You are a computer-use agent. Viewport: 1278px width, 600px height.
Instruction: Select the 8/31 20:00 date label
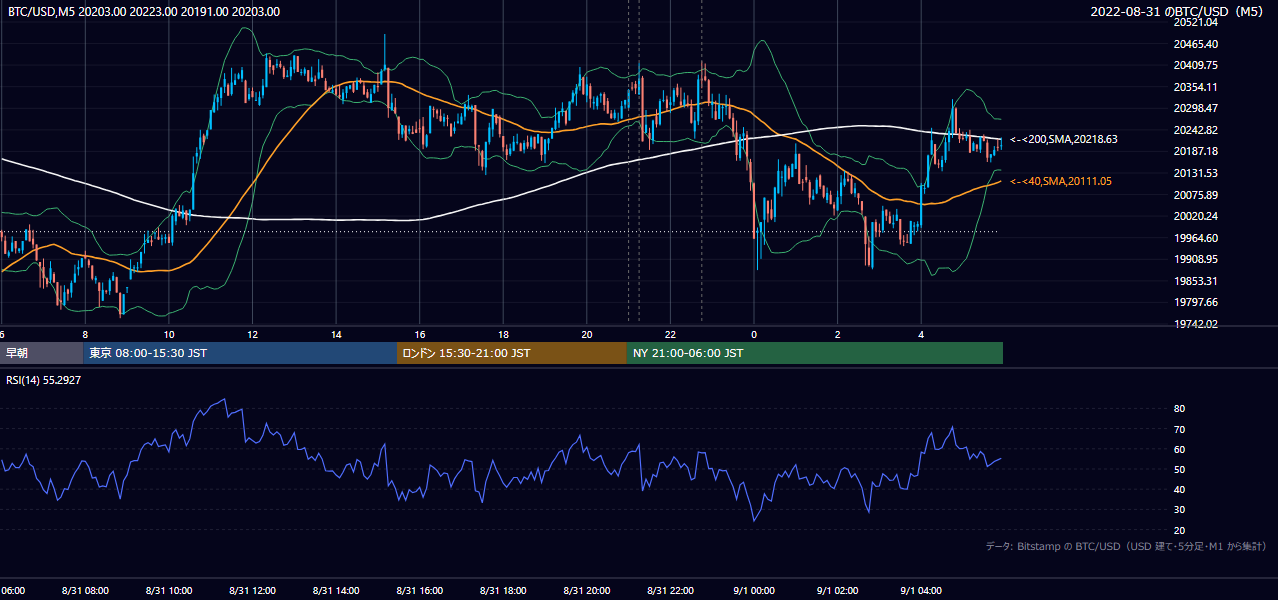pyautogui.click(x=587, y=591)
